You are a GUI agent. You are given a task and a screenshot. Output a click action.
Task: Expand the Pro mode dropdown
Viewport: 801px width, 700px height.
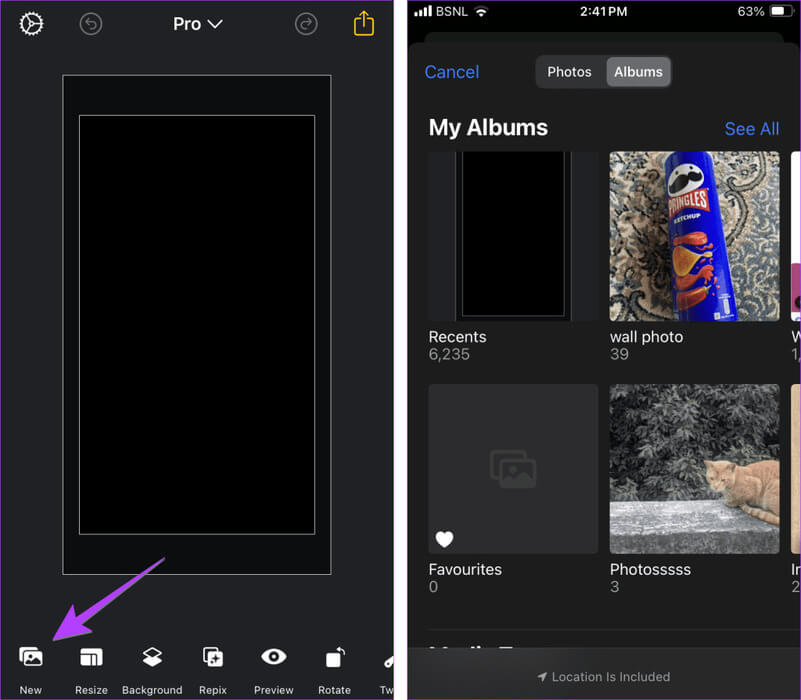(x=197, y=24)
